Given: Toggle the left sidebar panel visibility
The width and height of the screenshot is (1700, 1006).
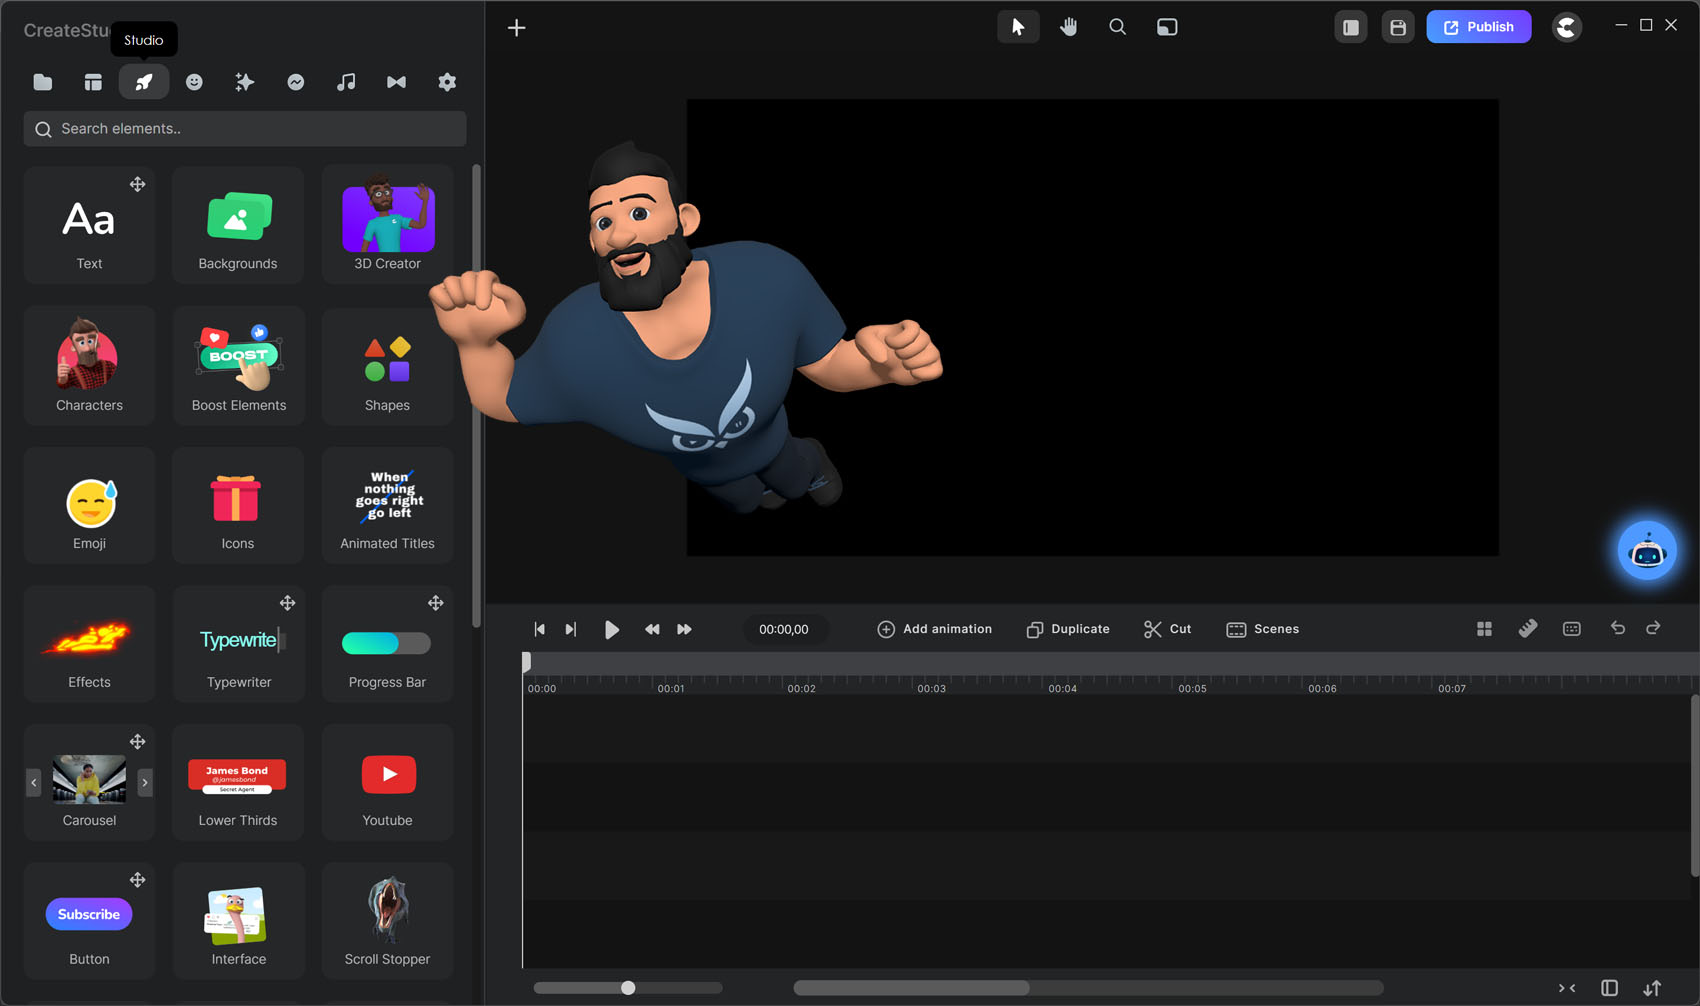Looking at the screenshot, I should (1350, 27).
